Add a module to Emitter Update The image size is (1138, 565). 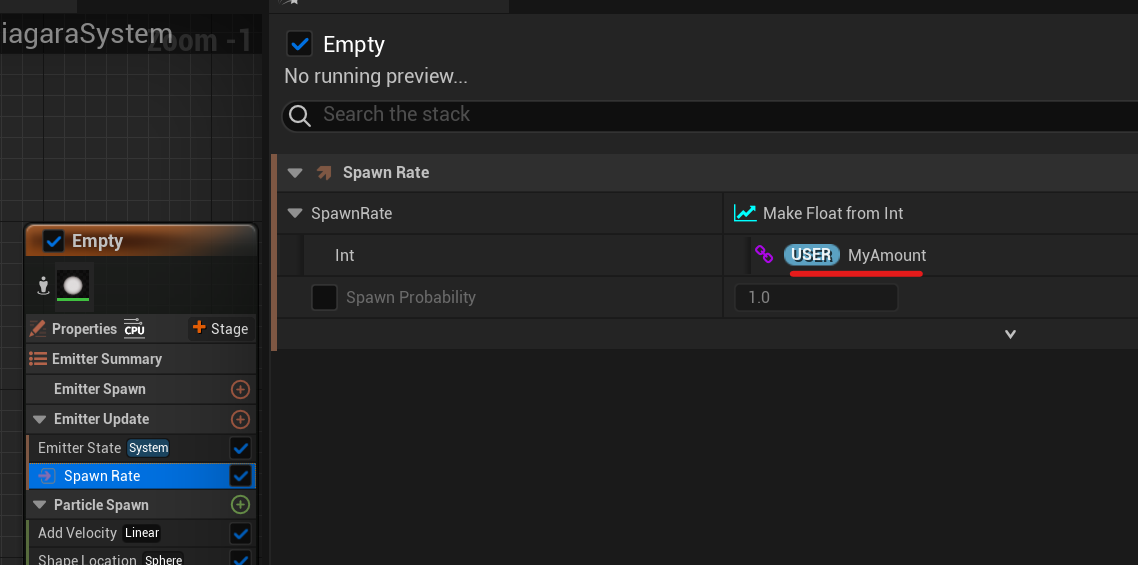(x=240, y=419)
